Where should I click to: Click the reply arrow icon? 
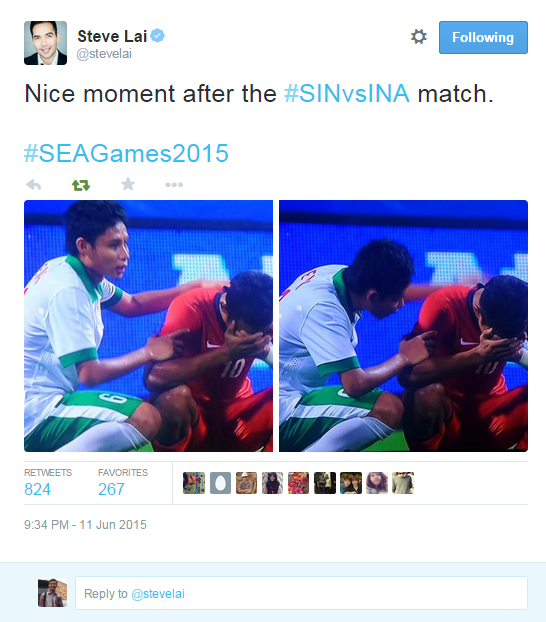[34, 184]
